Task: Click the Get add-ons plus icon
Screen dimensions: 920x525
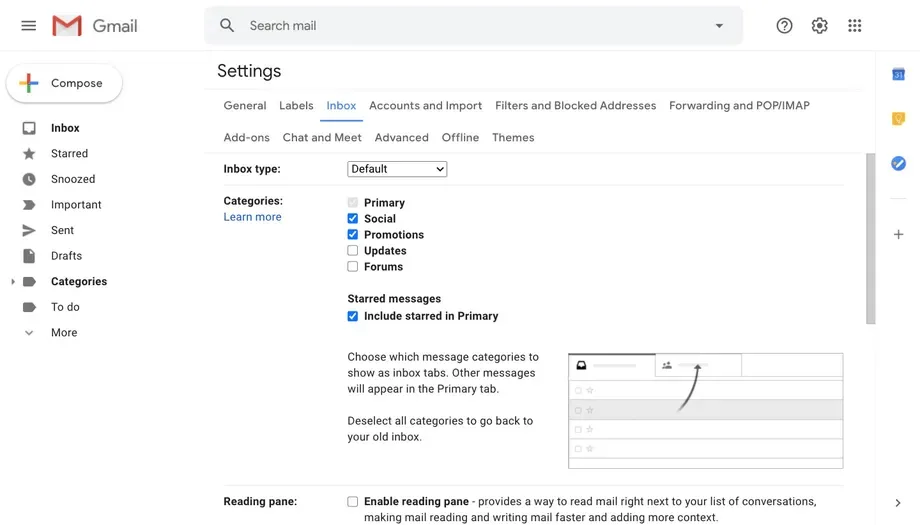Action: [x=898, y=235]
